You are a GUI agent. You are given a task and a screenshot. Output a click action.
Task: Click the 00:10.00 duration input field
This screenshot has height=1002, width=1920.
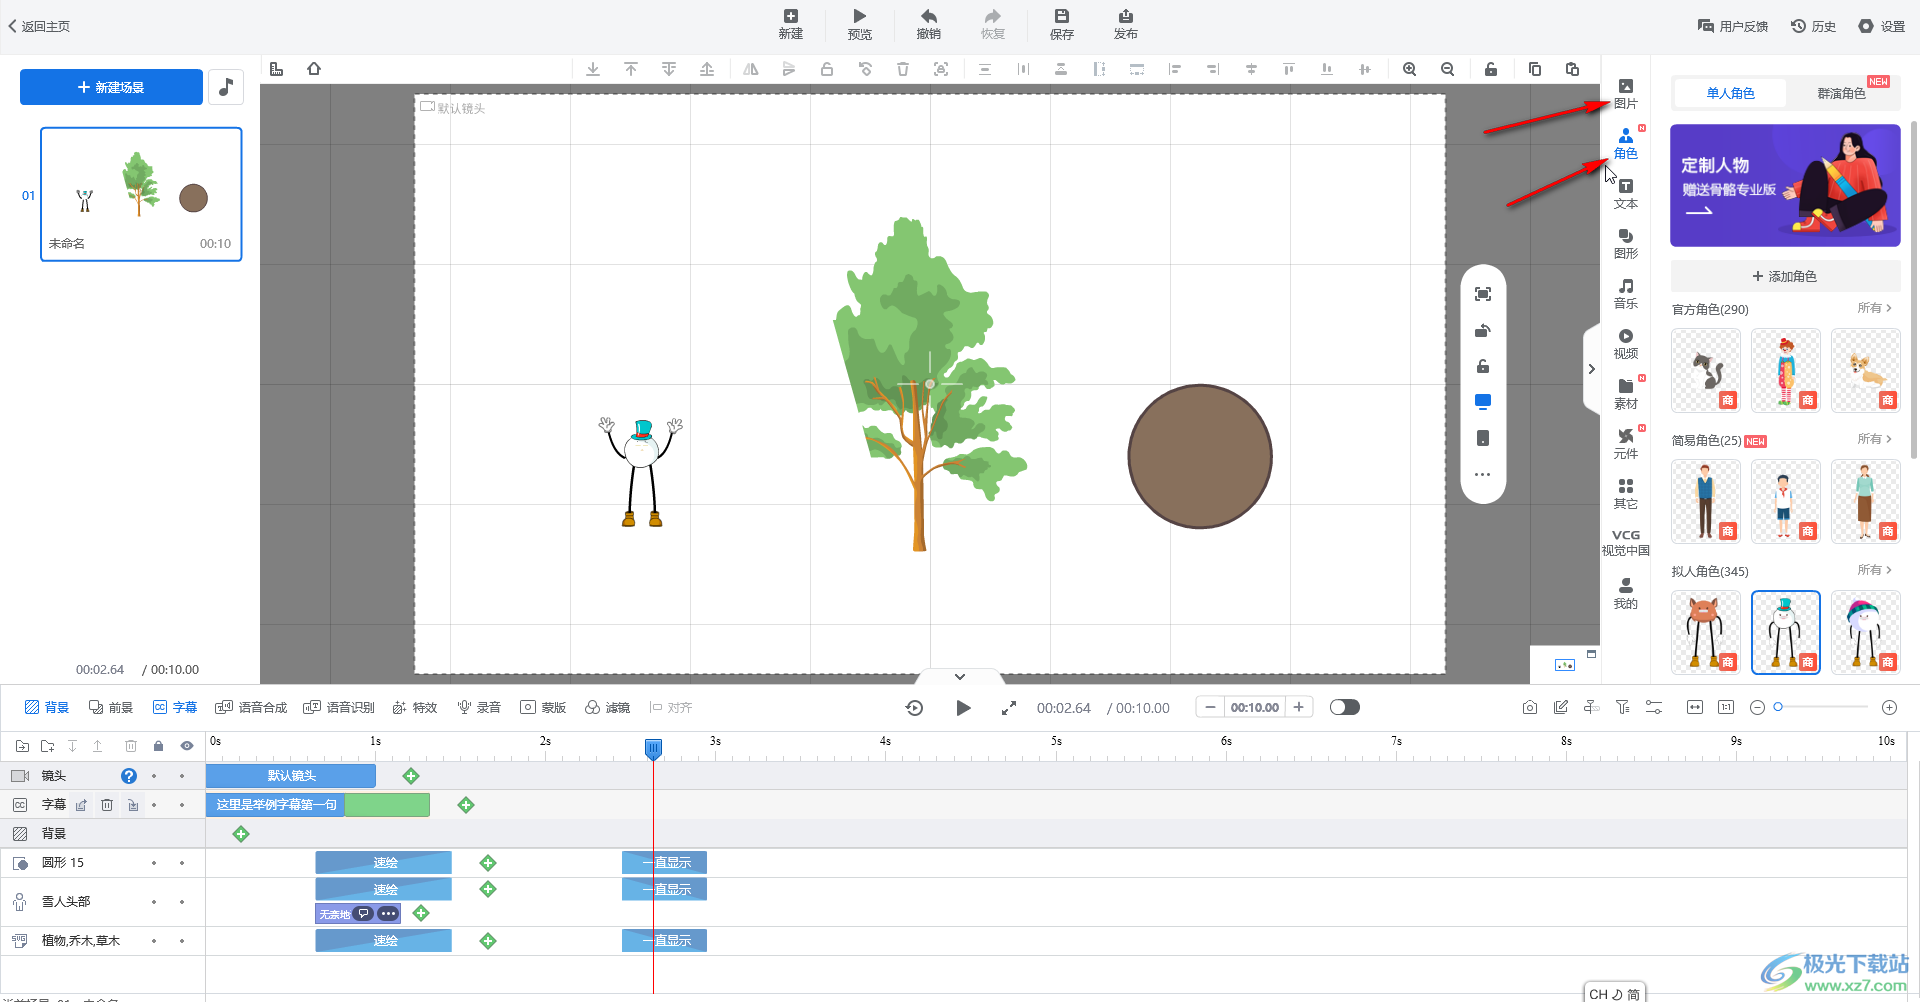(x=1254, y=707)
